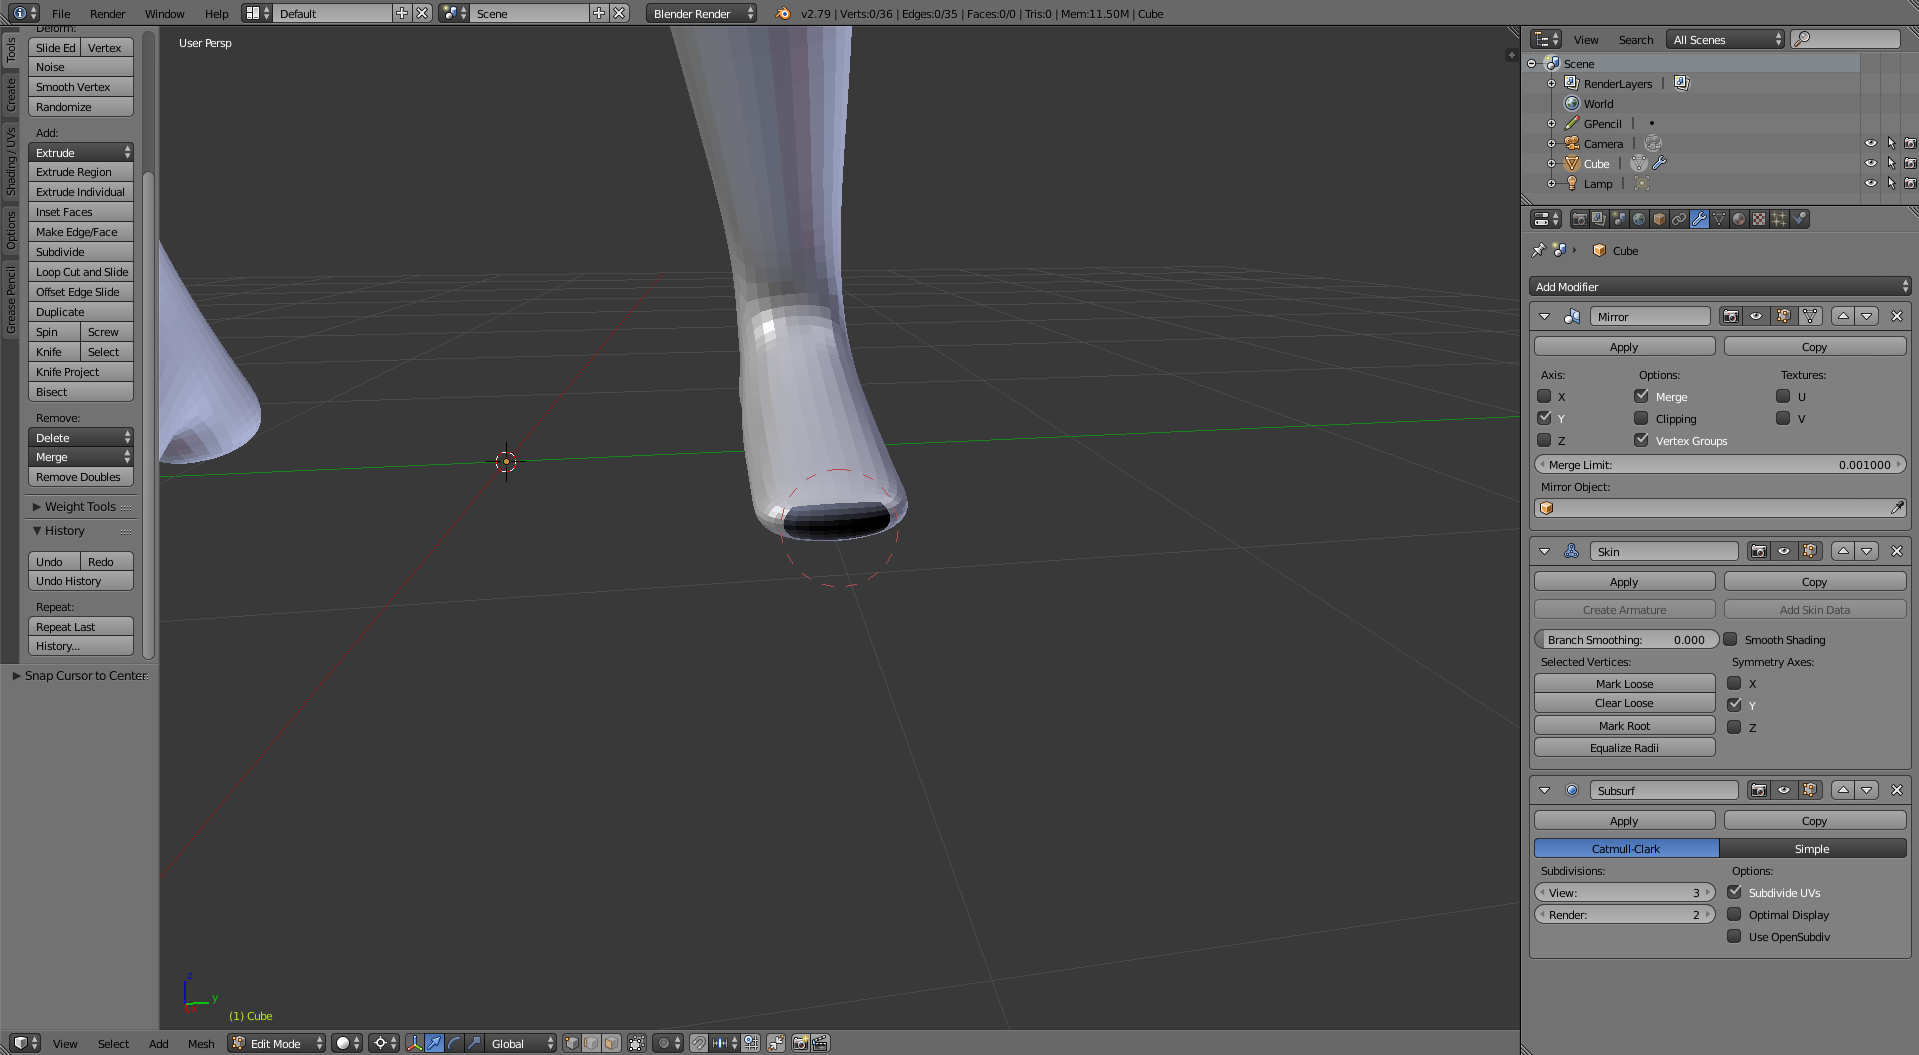Uncheck the Merge option
This screenshot has height=1055, width=1919.
pos(1641,396)
